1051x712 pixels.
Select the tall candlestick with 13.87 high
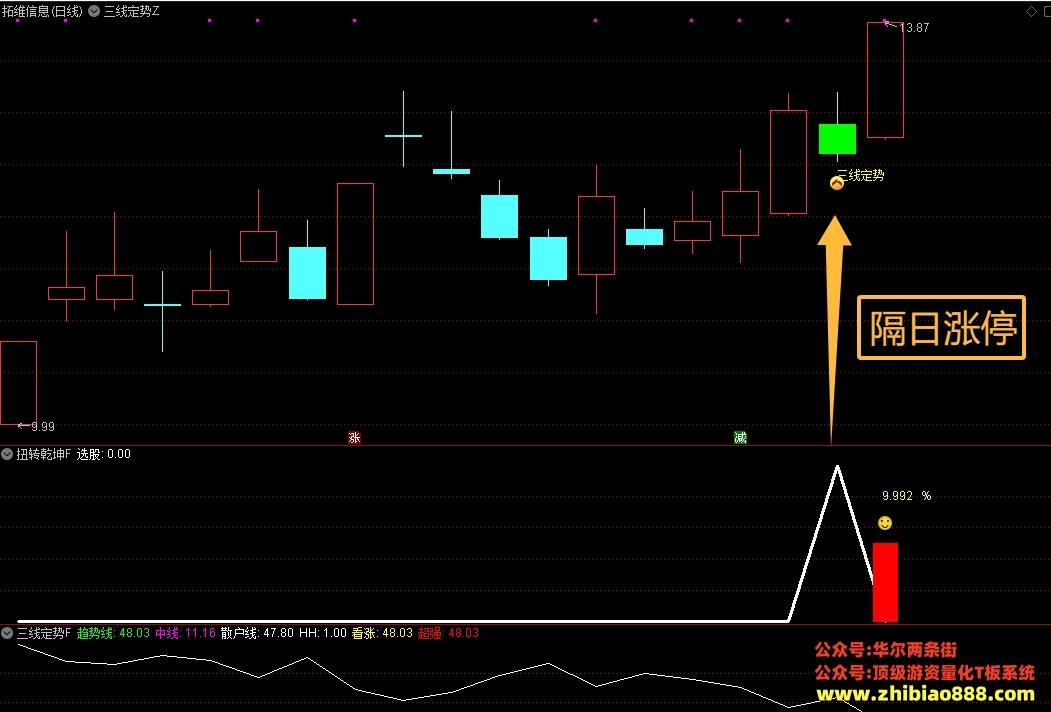[x=885, y=80]
